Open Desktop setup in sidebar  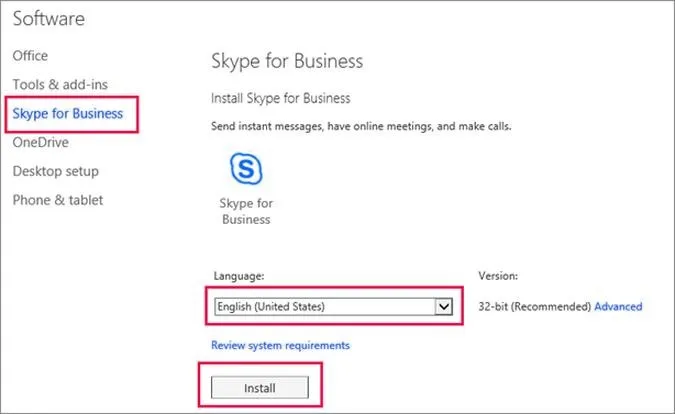[x=56, y=171]
